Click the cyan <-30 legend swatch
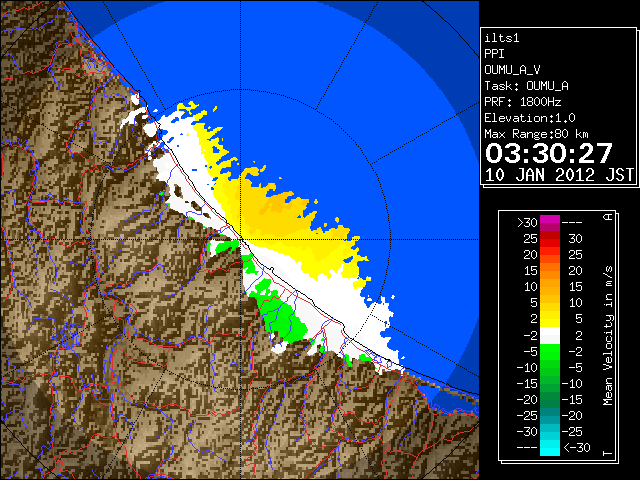 coord(550,447)
